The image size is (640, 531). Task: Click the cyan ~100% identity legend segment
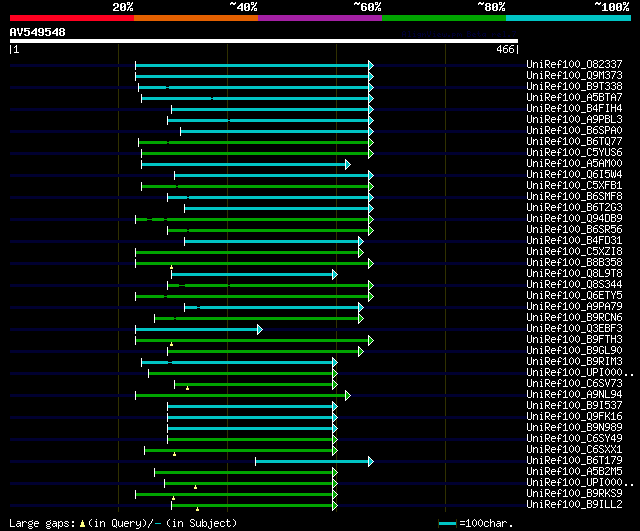click(x=569, y=18)
